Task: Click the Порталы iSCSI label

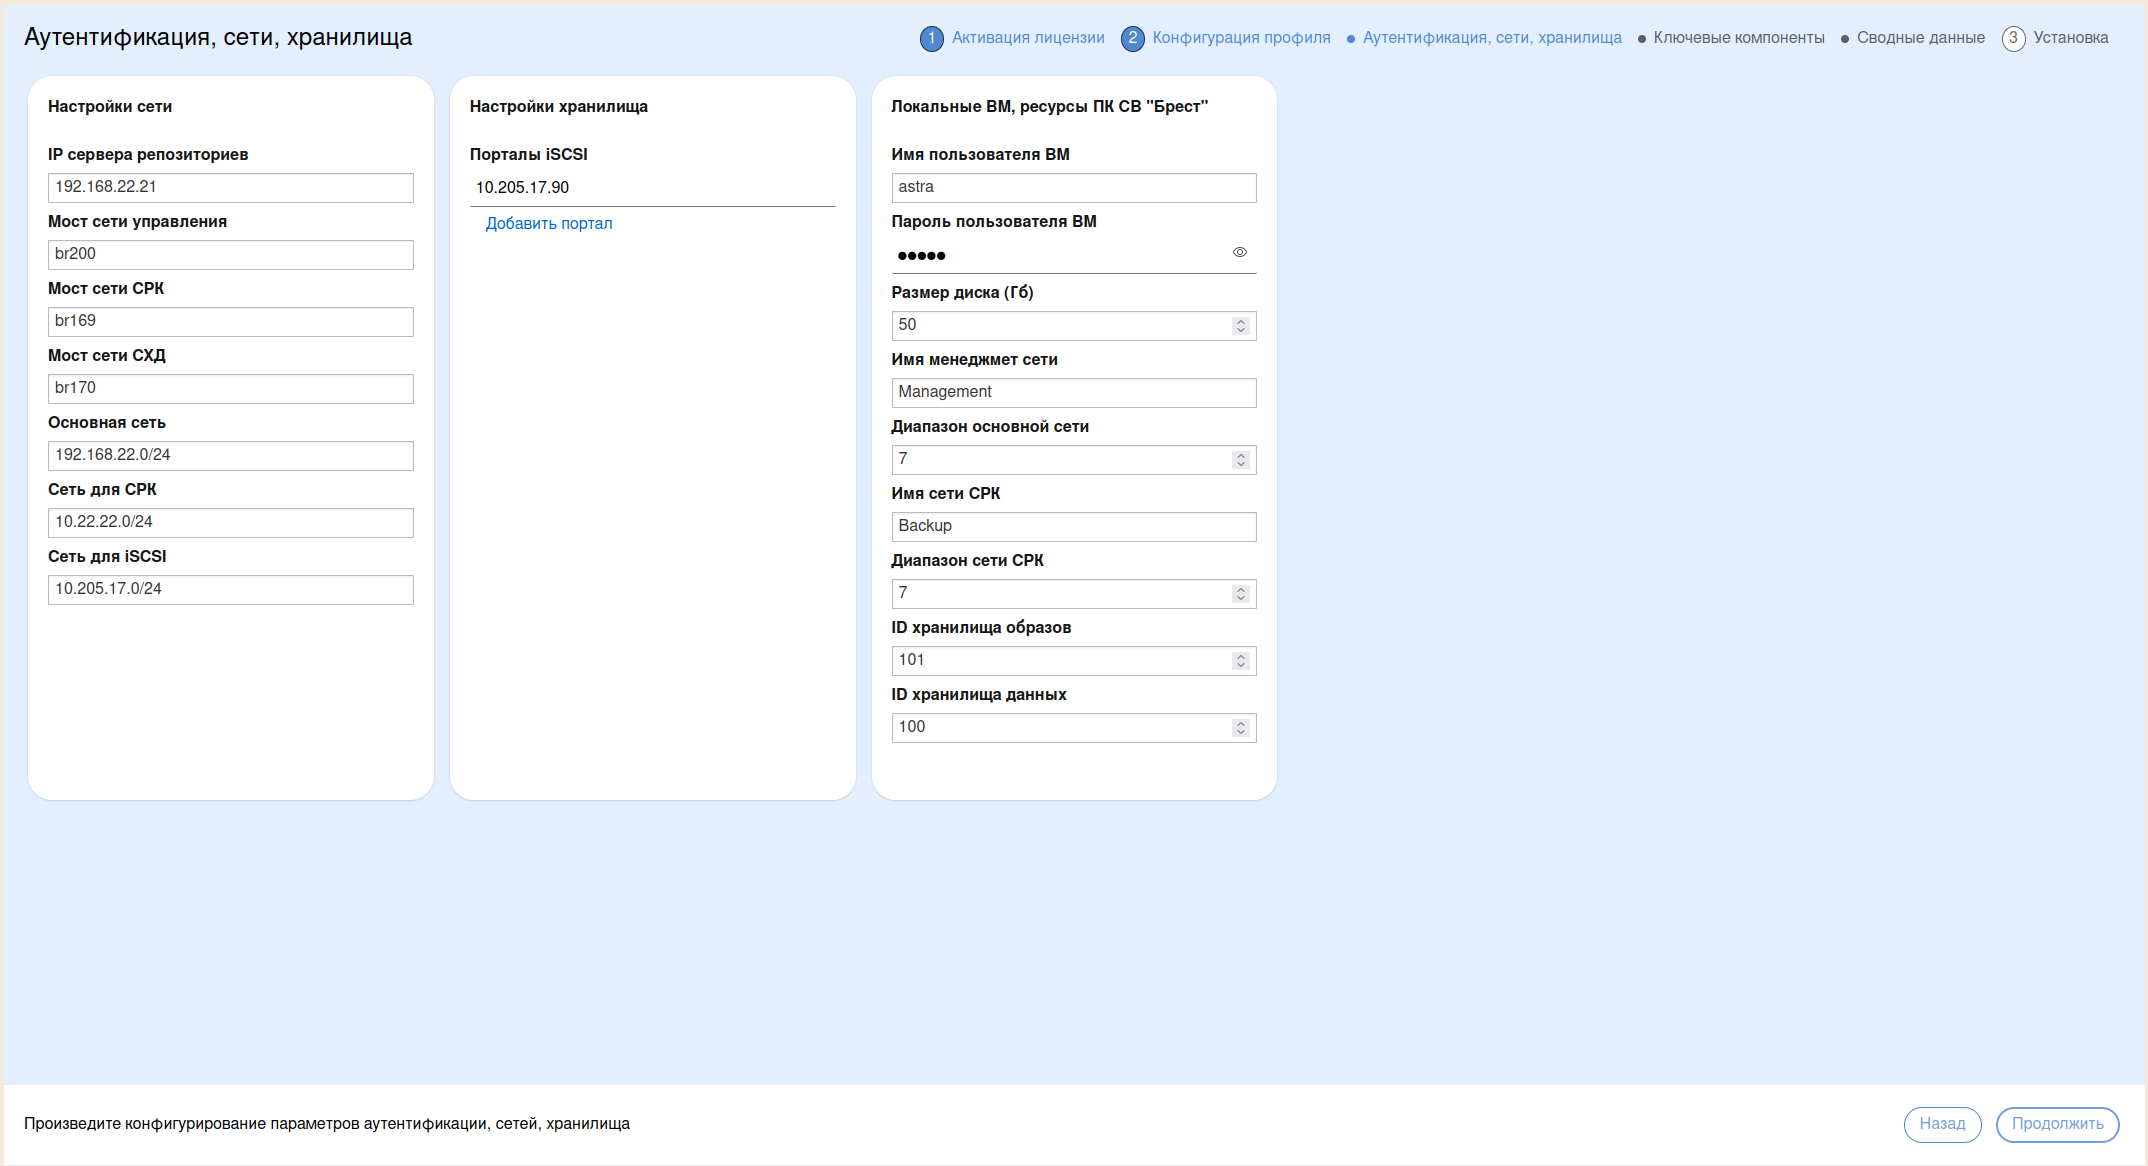Action: click(x=529, y=155)
